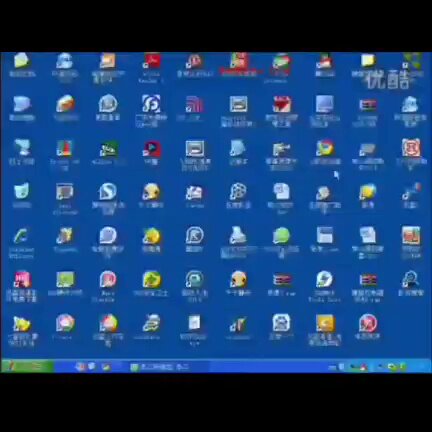Open the red circular icon in bottom row
Screen dimensions: 432x432
pos(368,323)
